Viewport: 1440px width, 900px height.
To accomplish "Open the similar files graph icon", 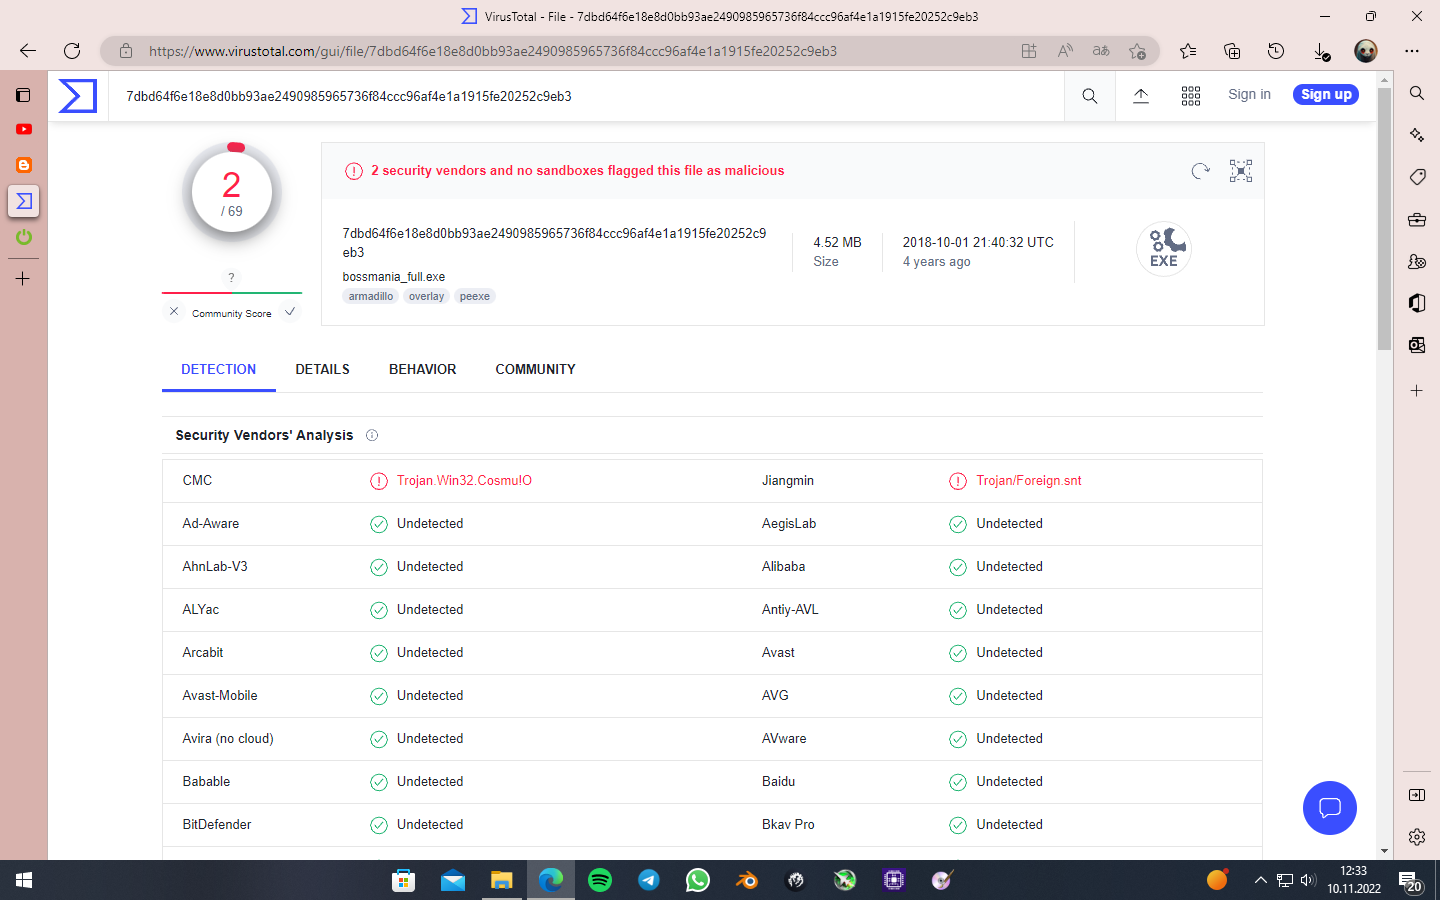I will tap(1241, 171).
